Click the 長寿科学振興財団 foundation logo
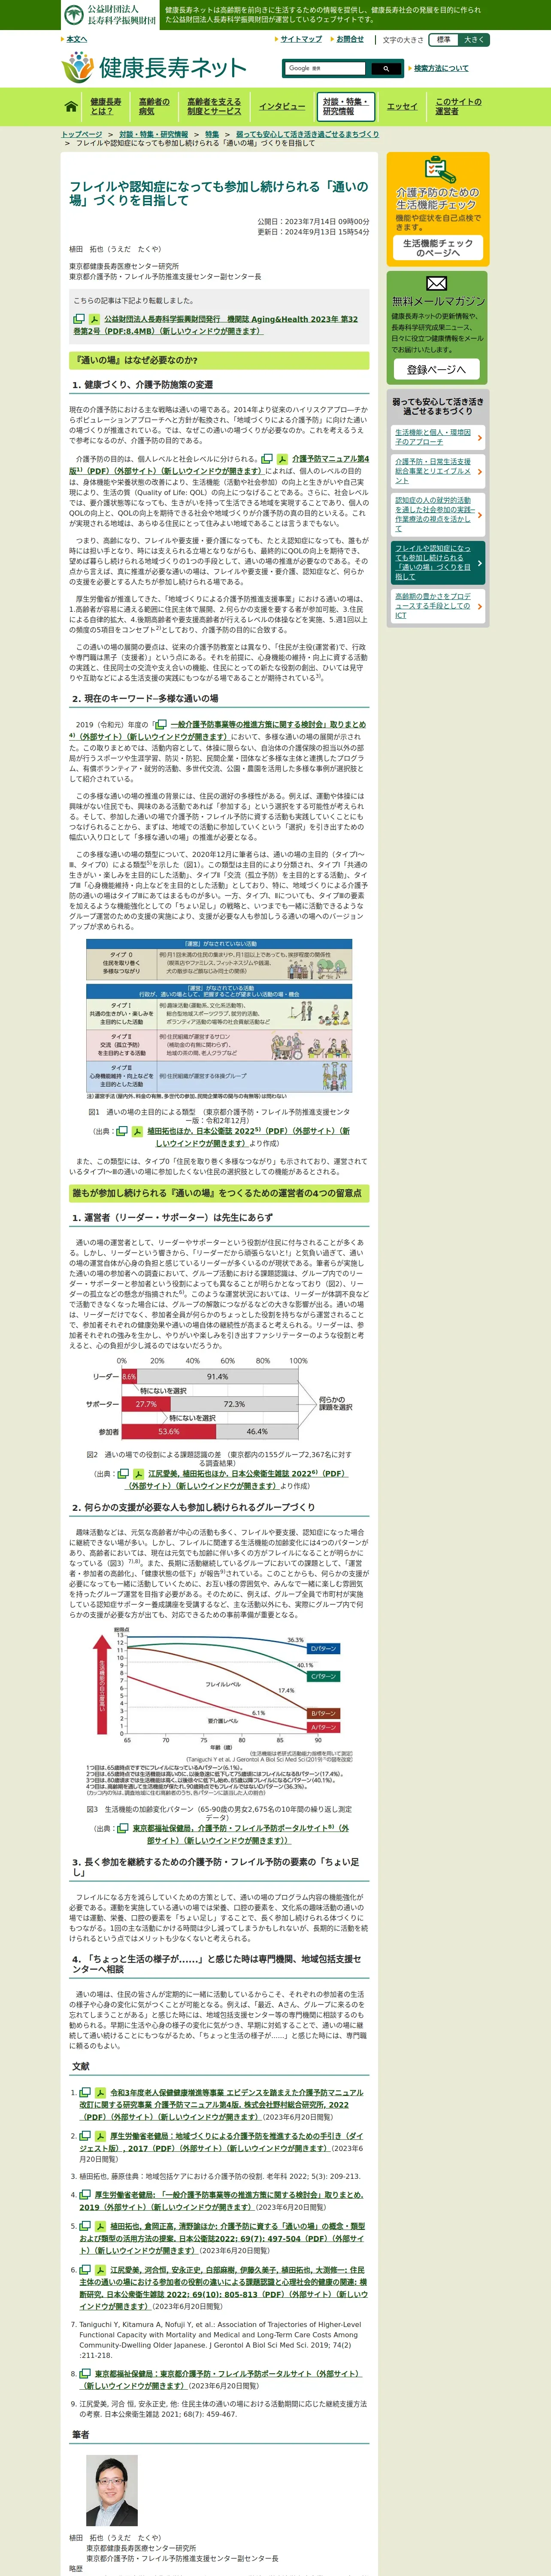Screen dimensions: 551x2576 (110, 14)
